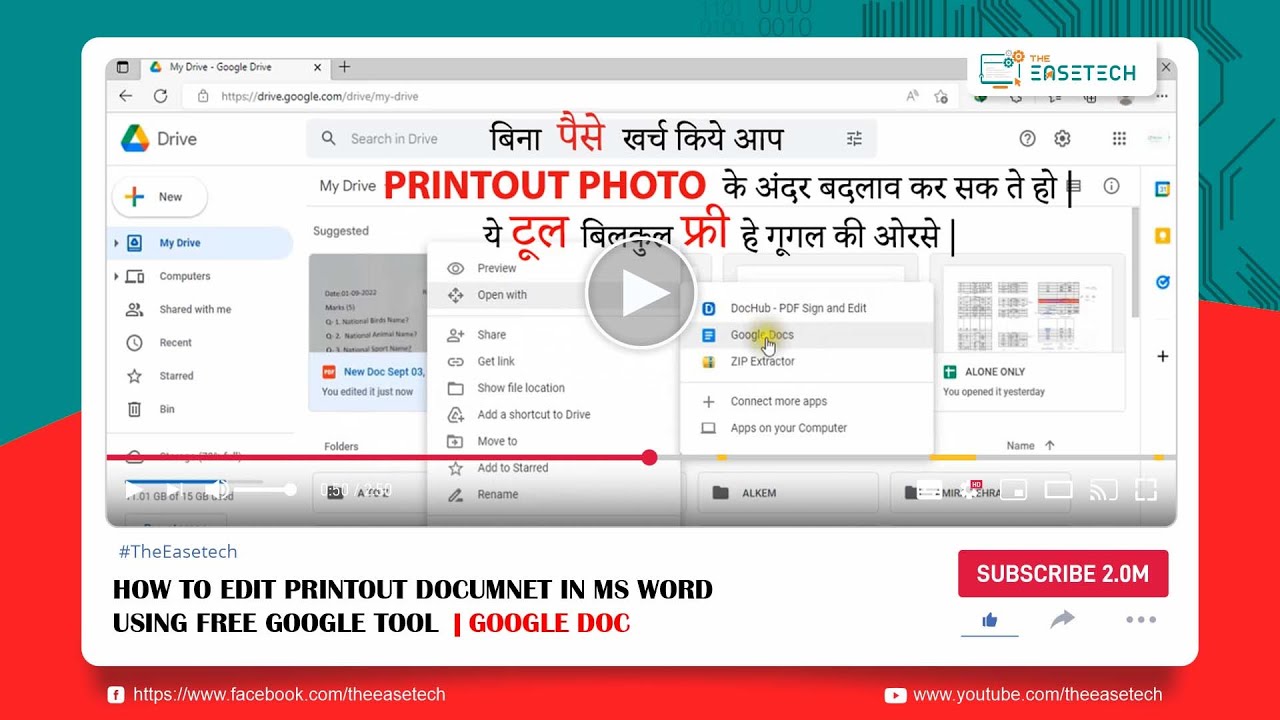
Task: Click the volume slider handle
Action: click(290, 490)
